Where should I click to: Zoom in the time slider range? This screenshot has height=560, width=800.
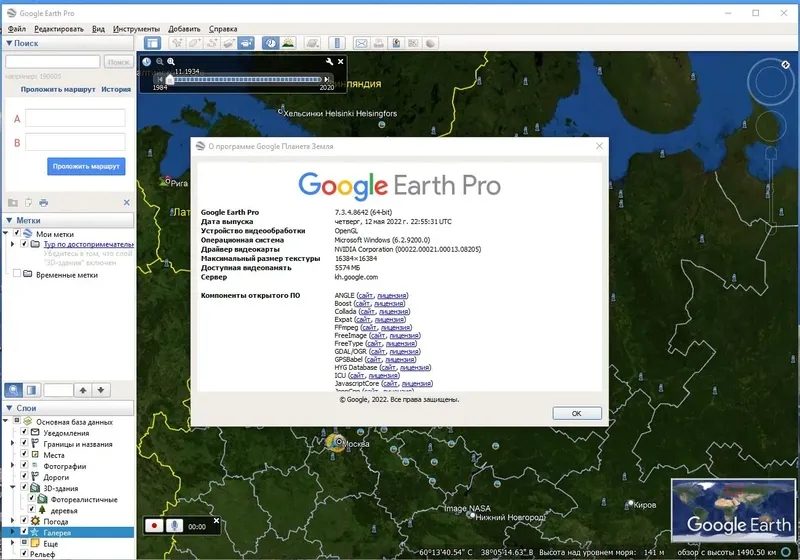pos(171,61)
